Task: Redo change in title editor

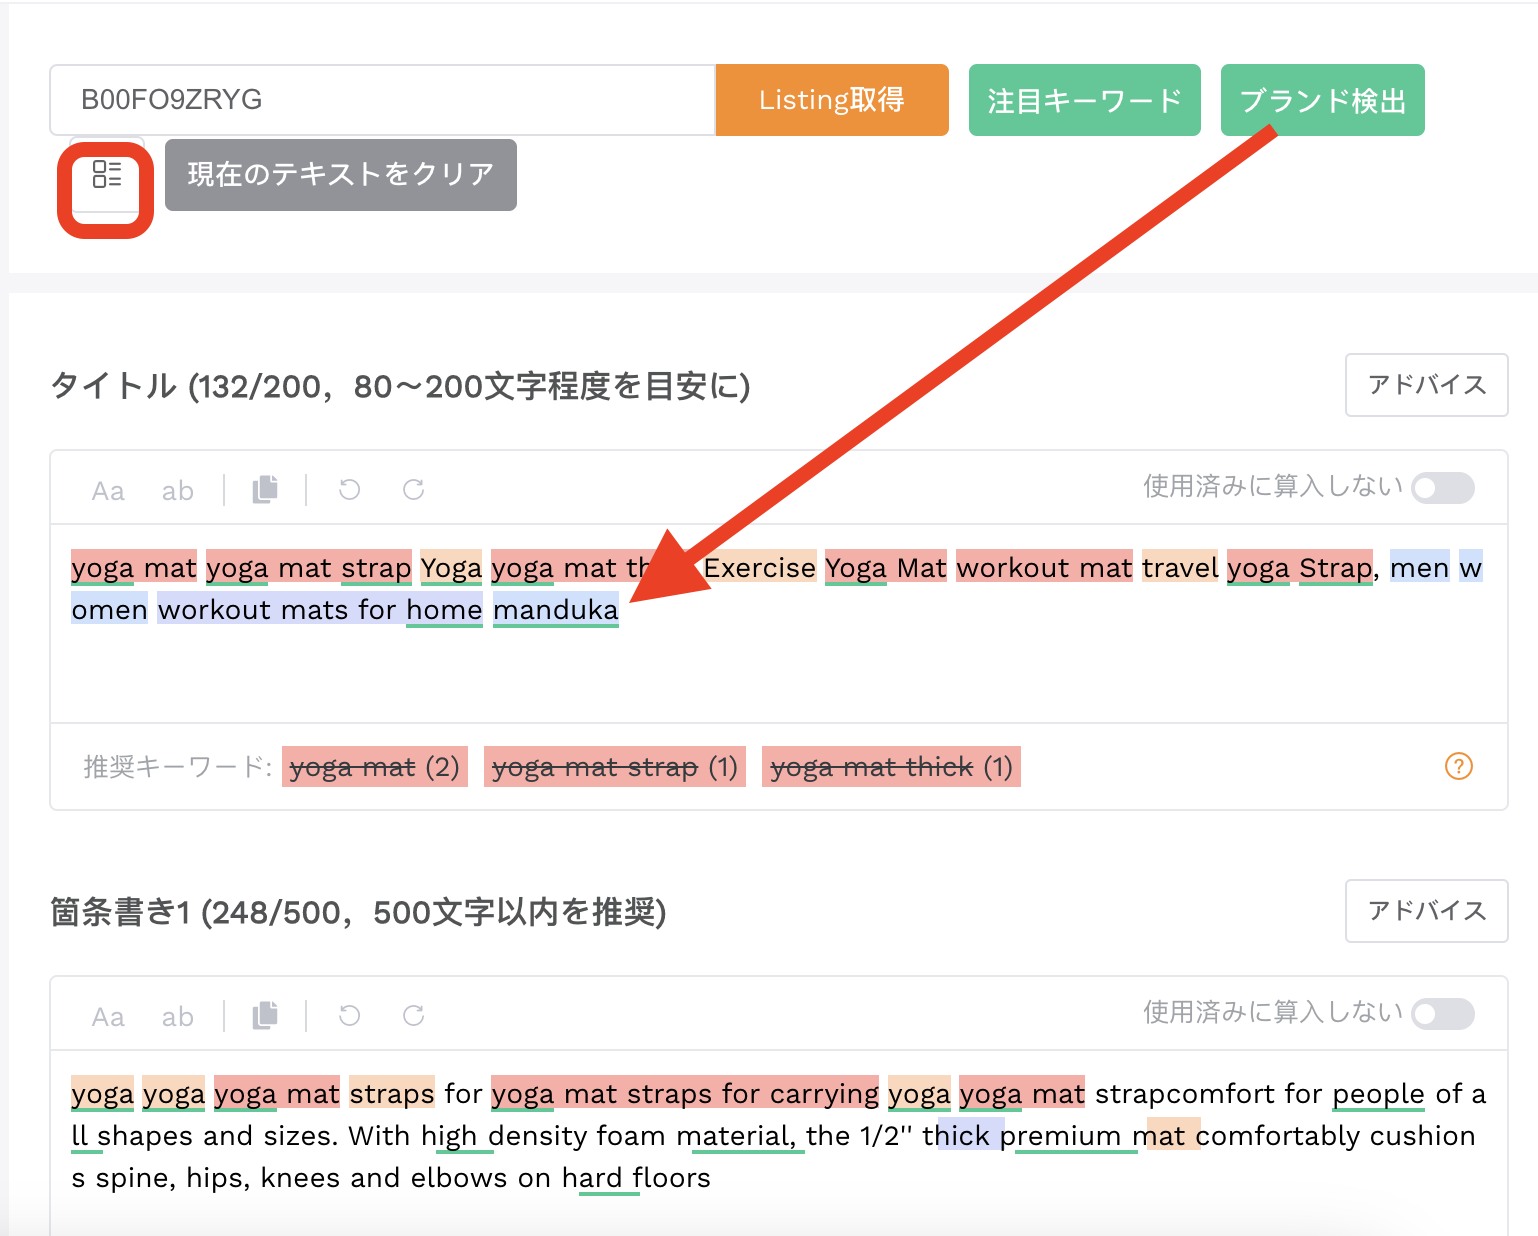Action: (x=413, y=489)
